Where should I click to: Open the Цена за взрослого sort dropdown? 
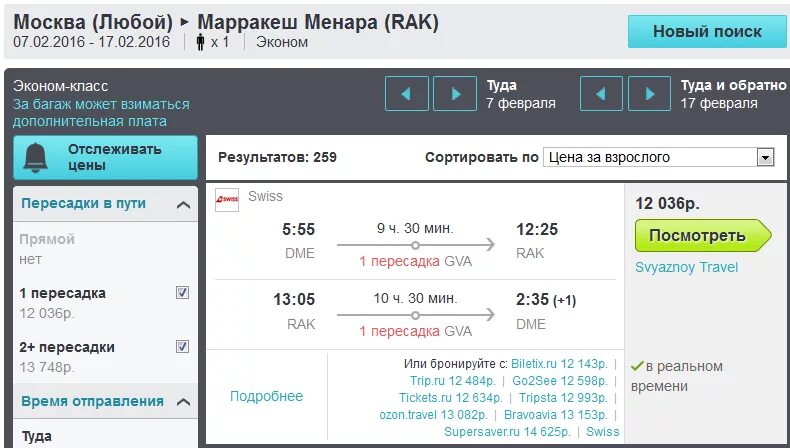[659, 157]
